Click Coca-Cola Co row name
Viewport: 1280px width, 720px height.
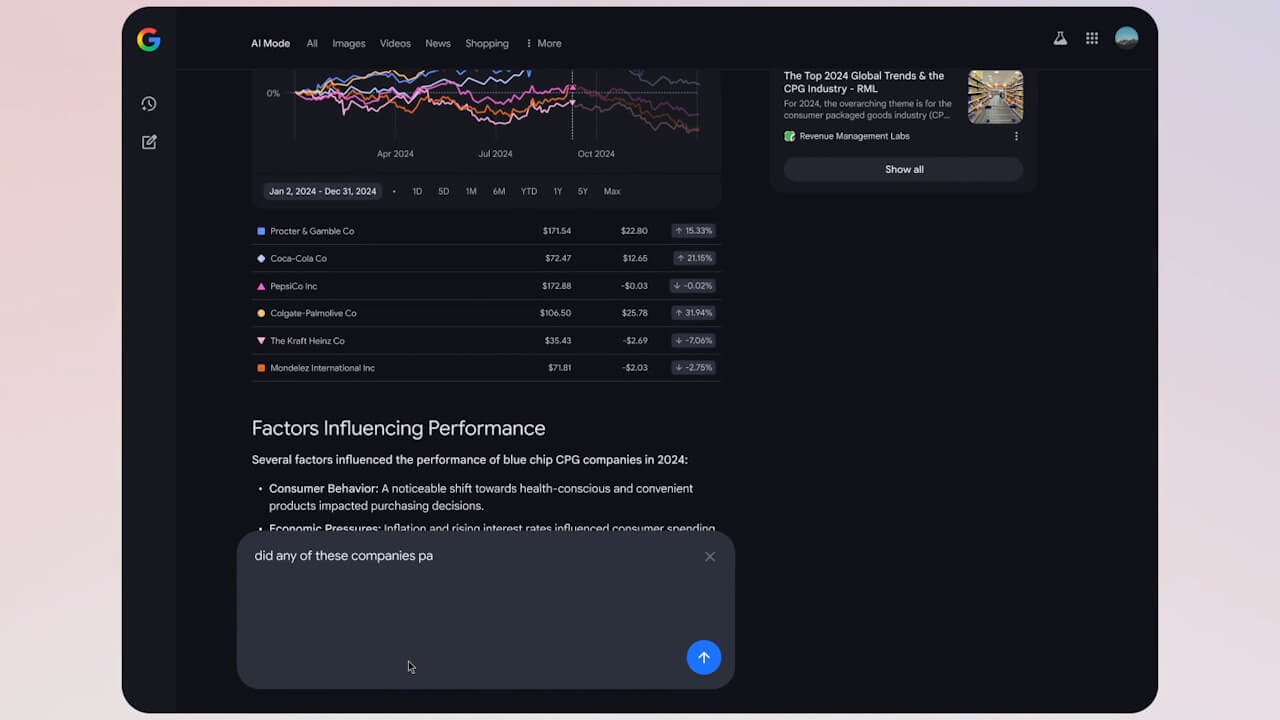[x=298, y=258]
